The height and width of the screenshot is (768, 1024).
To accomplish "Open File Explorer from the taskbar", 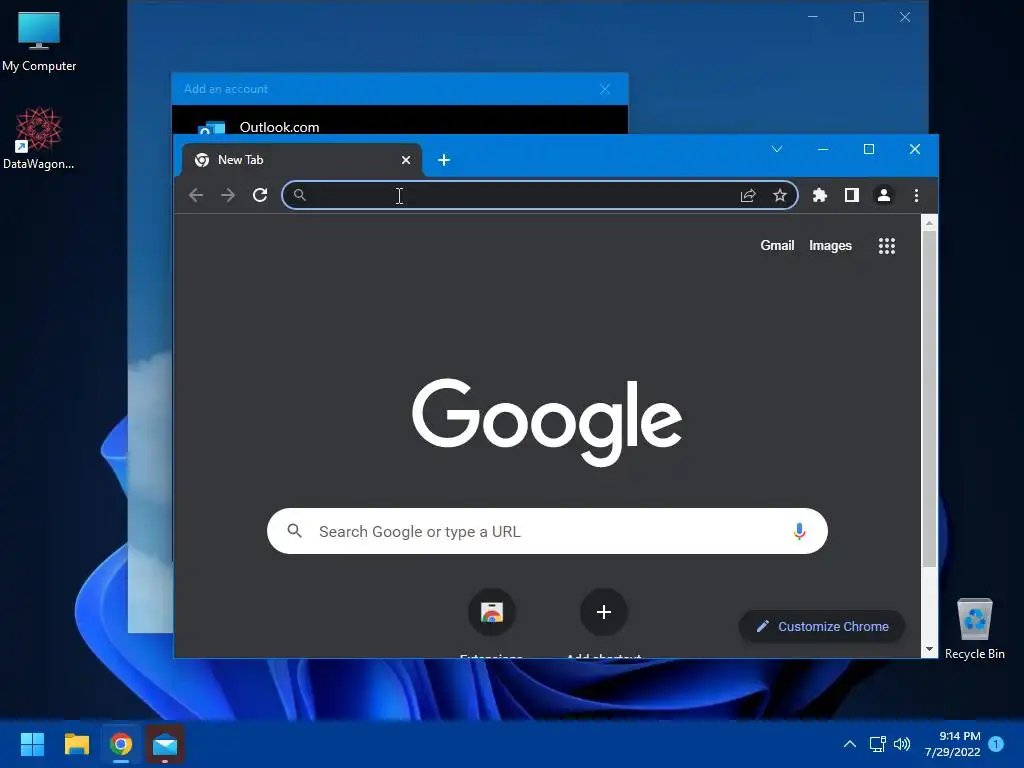I will coord(76,744).
